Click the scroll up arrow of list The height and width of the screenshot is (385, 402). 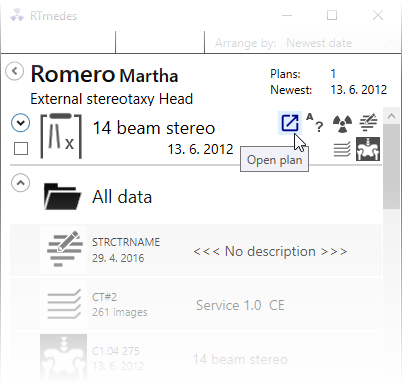click(391, 116)
